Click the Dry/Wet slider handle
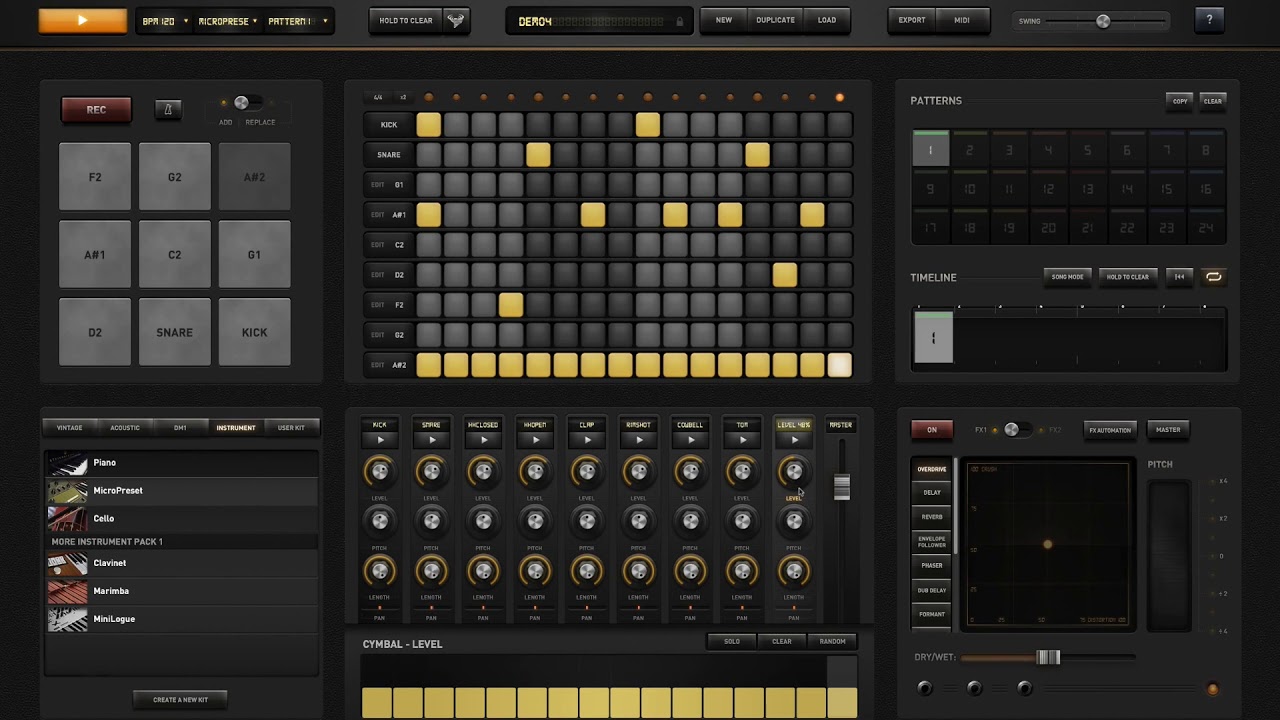Image resolution: width=1280 pixels, height=720 pixels. point(1048,657)
